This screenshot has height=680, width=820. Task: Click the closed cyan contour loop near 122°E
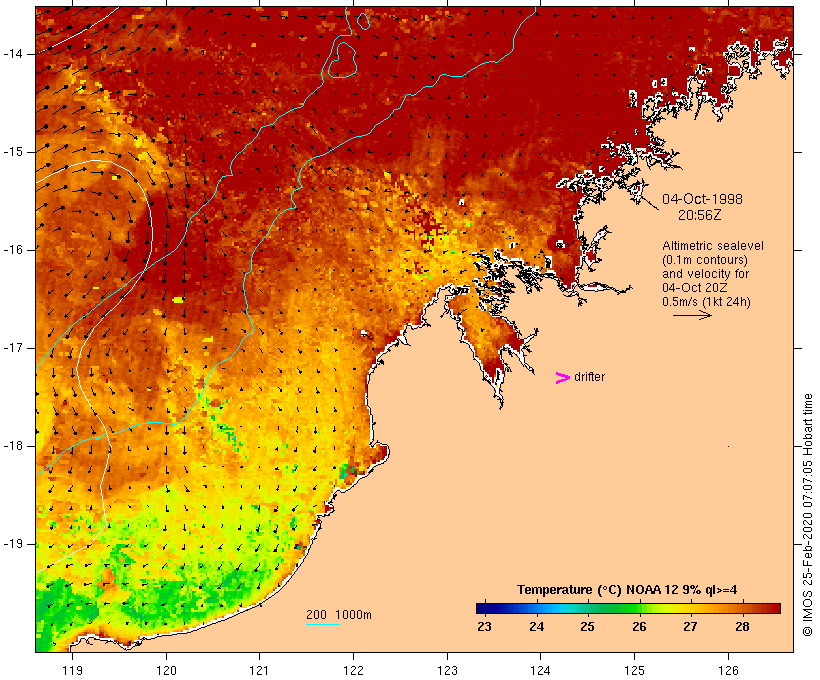pos(343,60)
